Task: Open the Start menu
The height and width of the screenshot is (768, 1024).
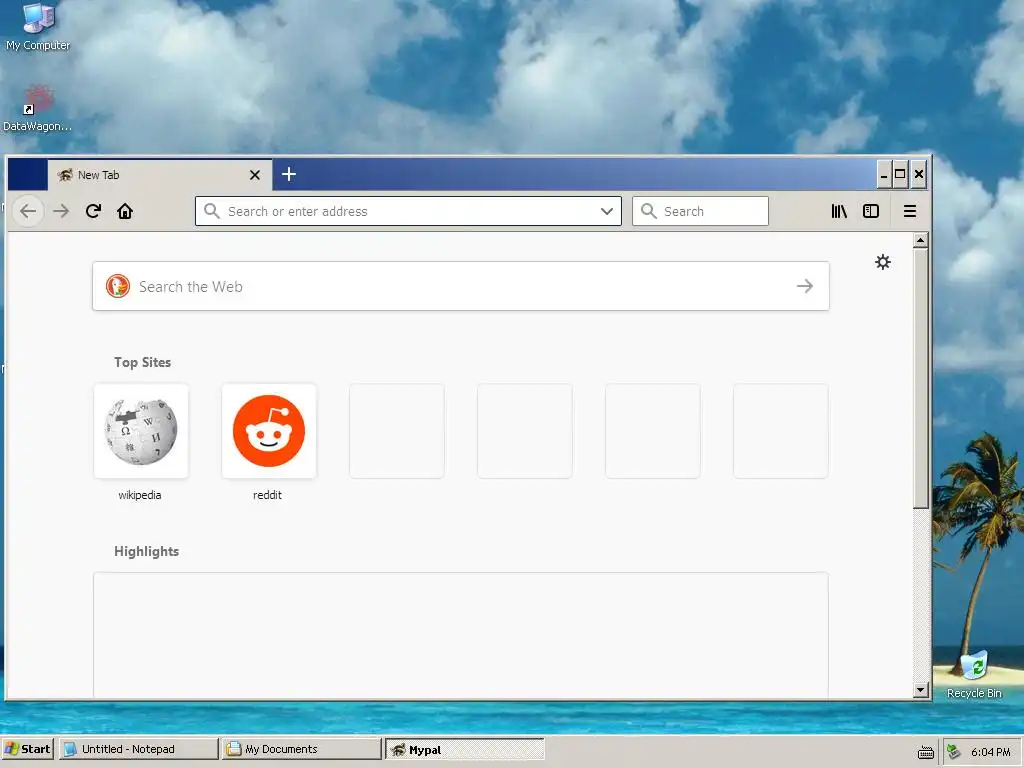Action: point(27,749)
